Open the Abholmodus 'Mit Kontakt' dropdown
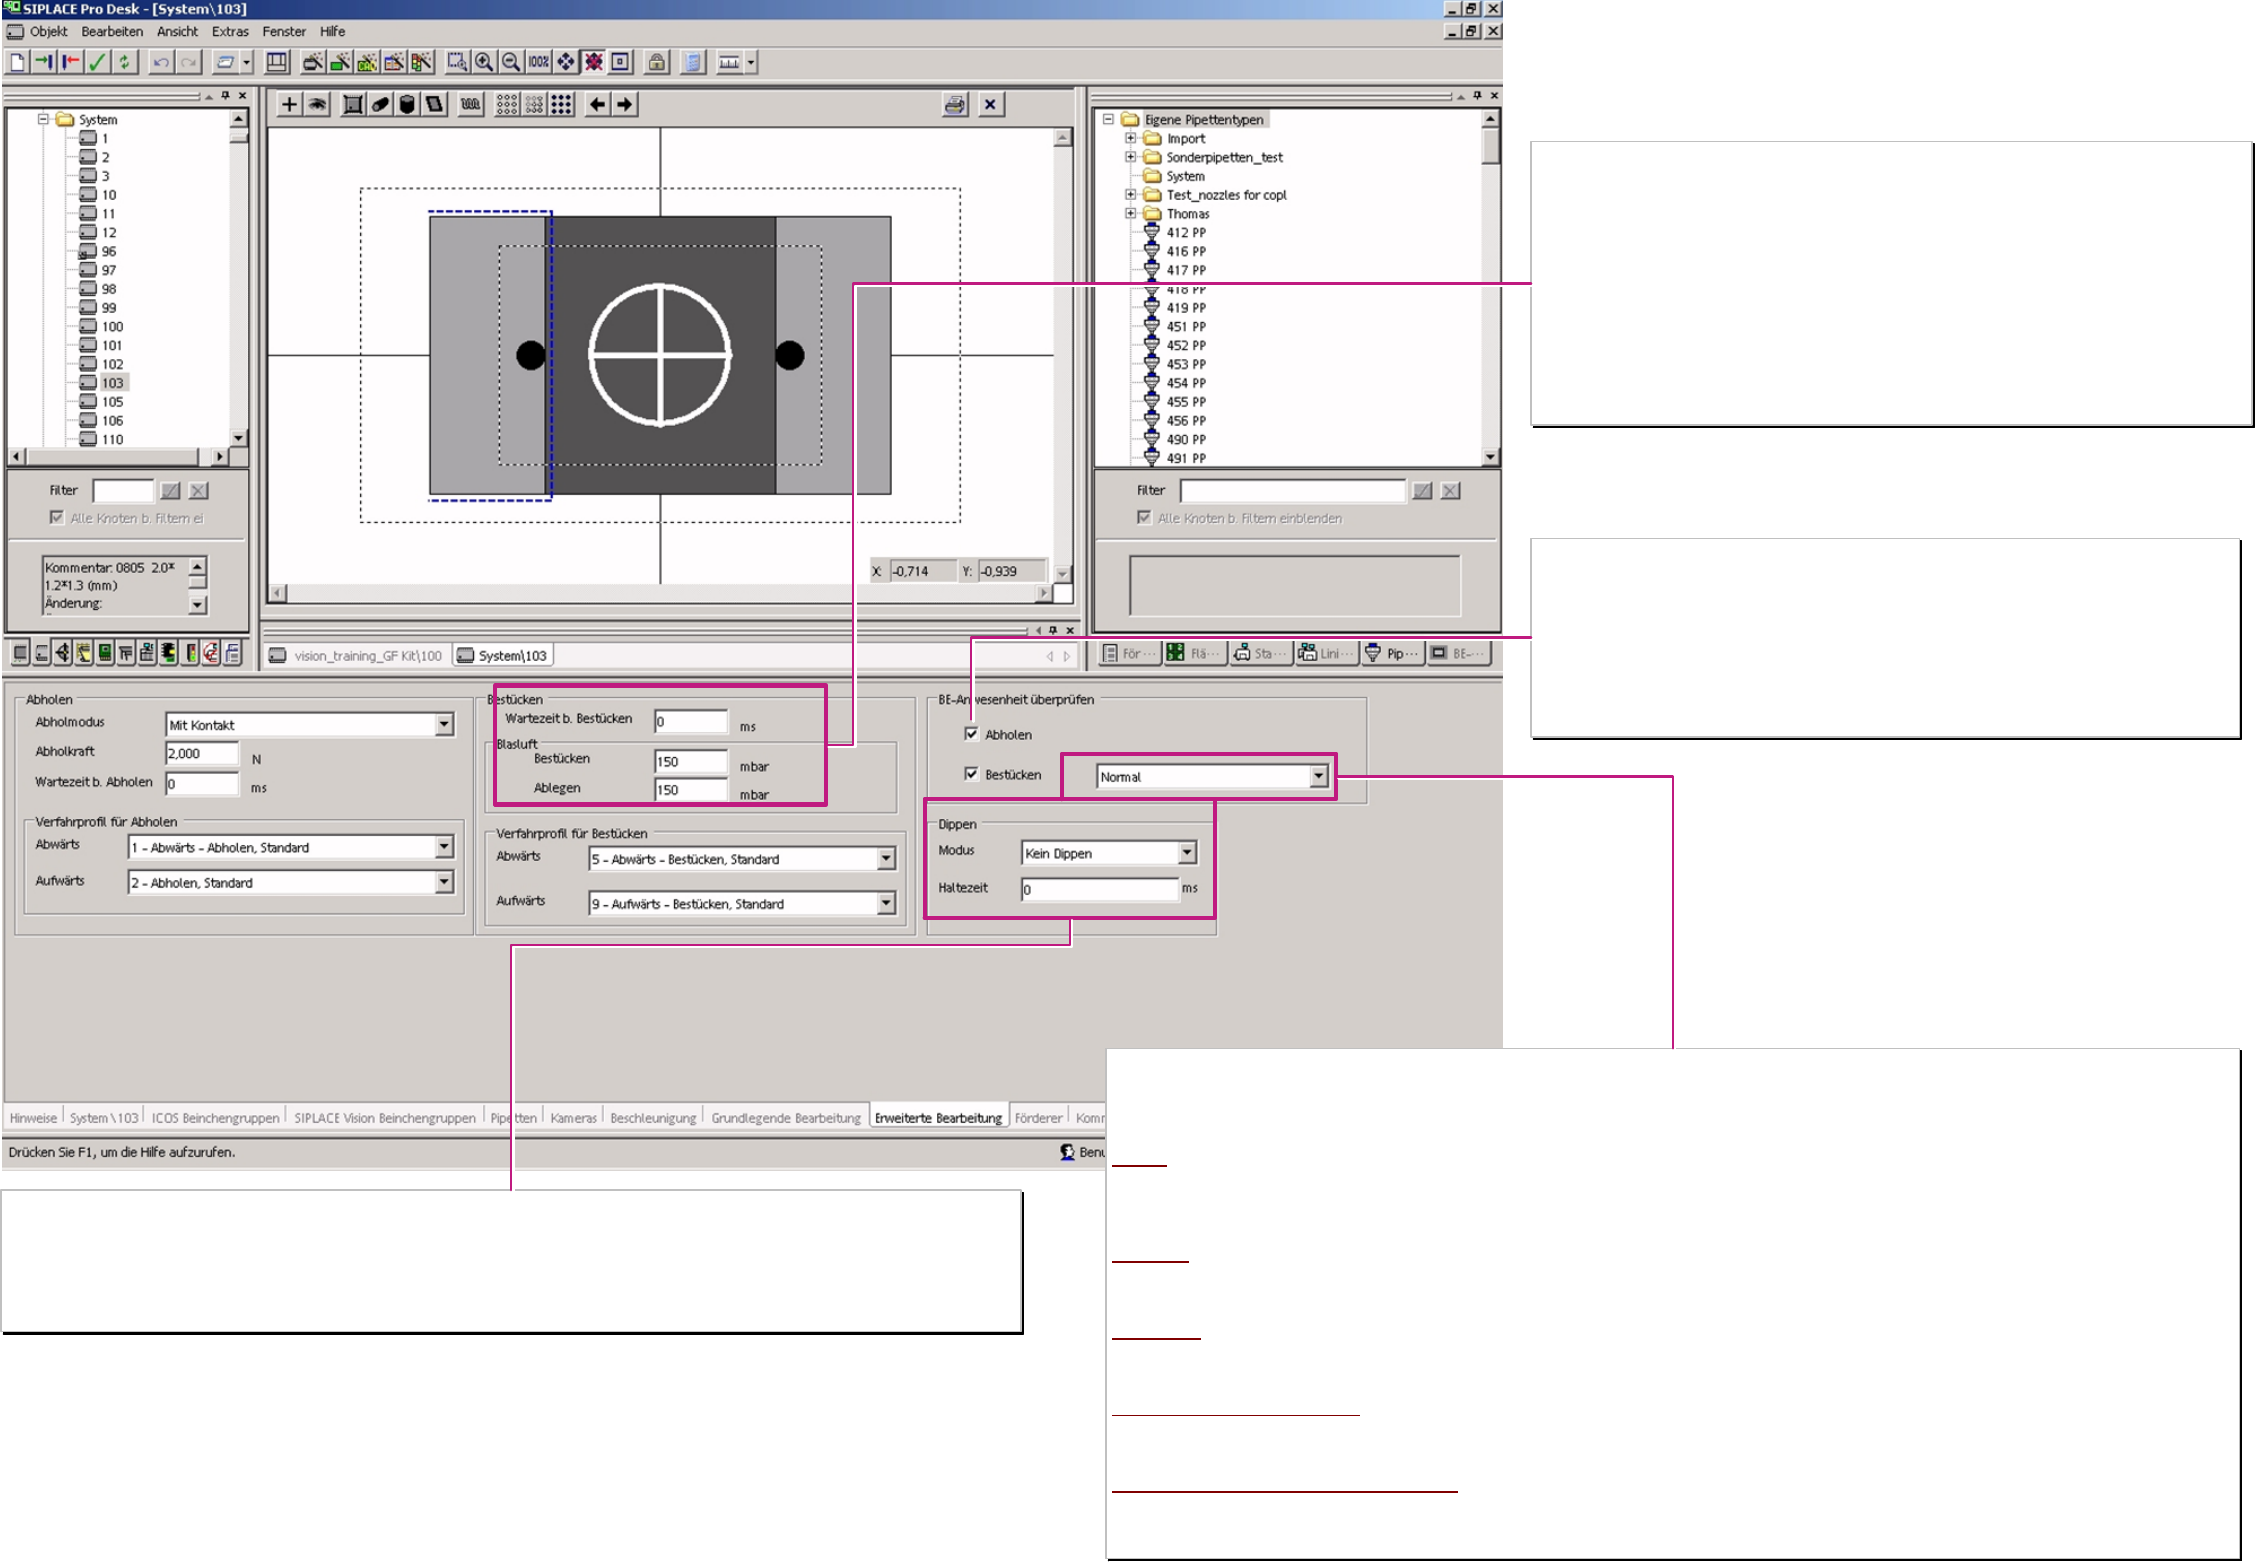 click(444, 725)
